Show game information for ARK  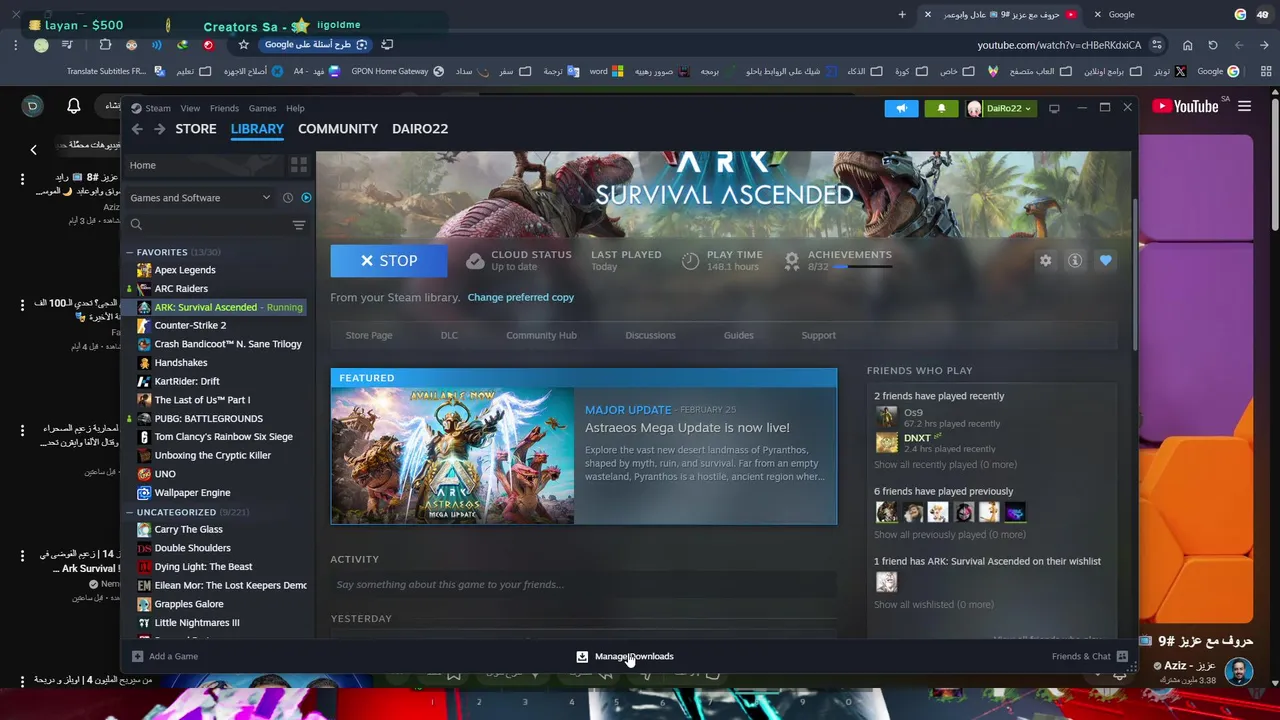tap(1075, 260)
